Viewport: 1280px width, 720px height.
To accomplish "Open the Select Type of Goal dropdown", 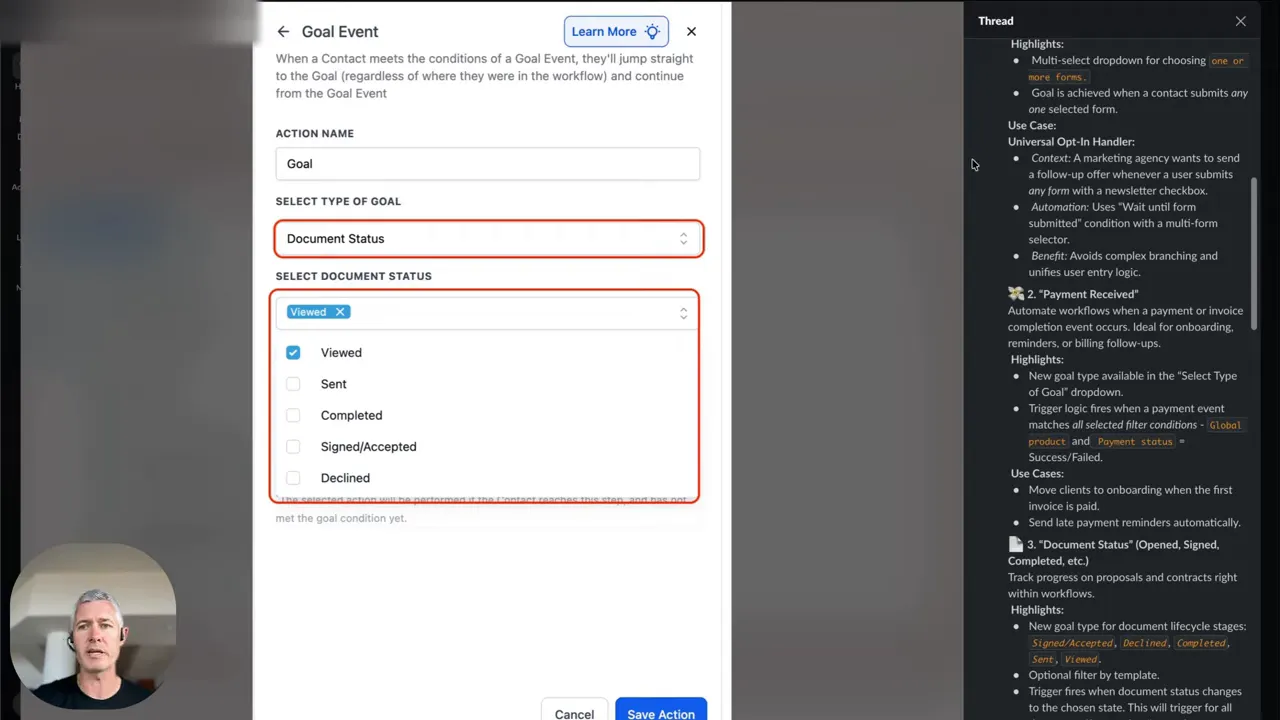I will click(488, 238).
